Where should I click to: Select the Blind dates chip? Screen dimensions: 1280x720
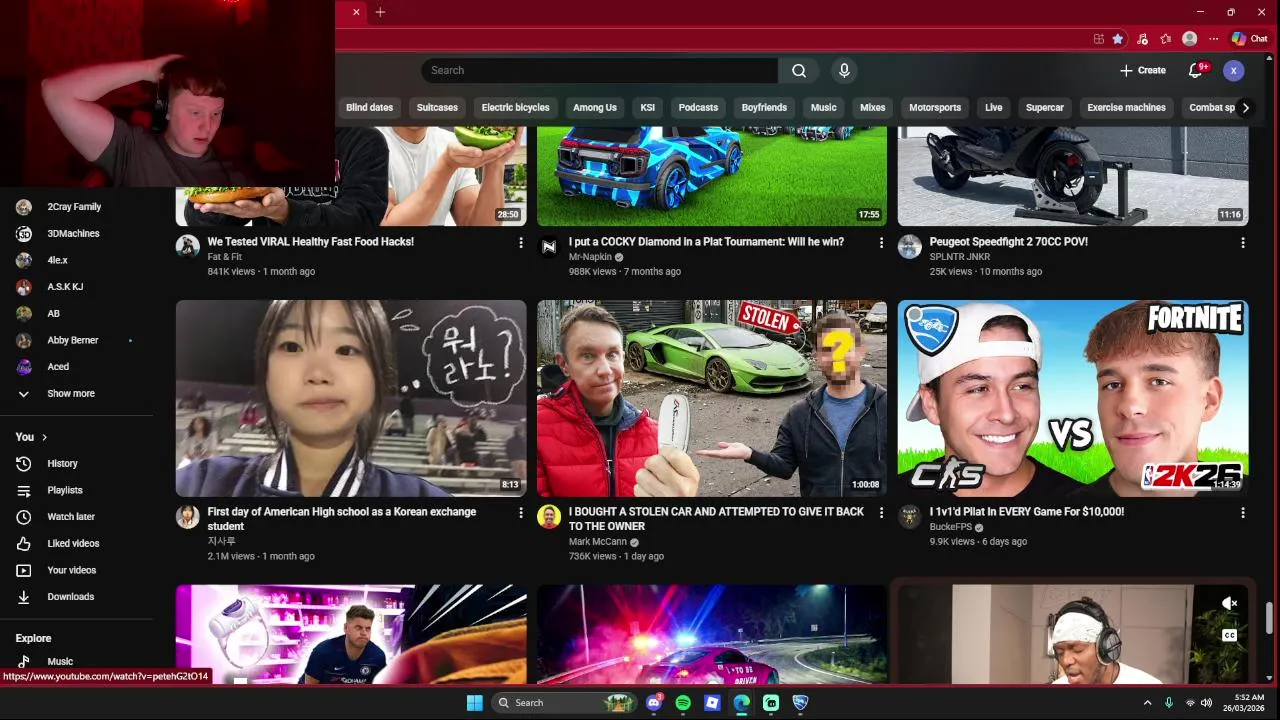point(369,107)
